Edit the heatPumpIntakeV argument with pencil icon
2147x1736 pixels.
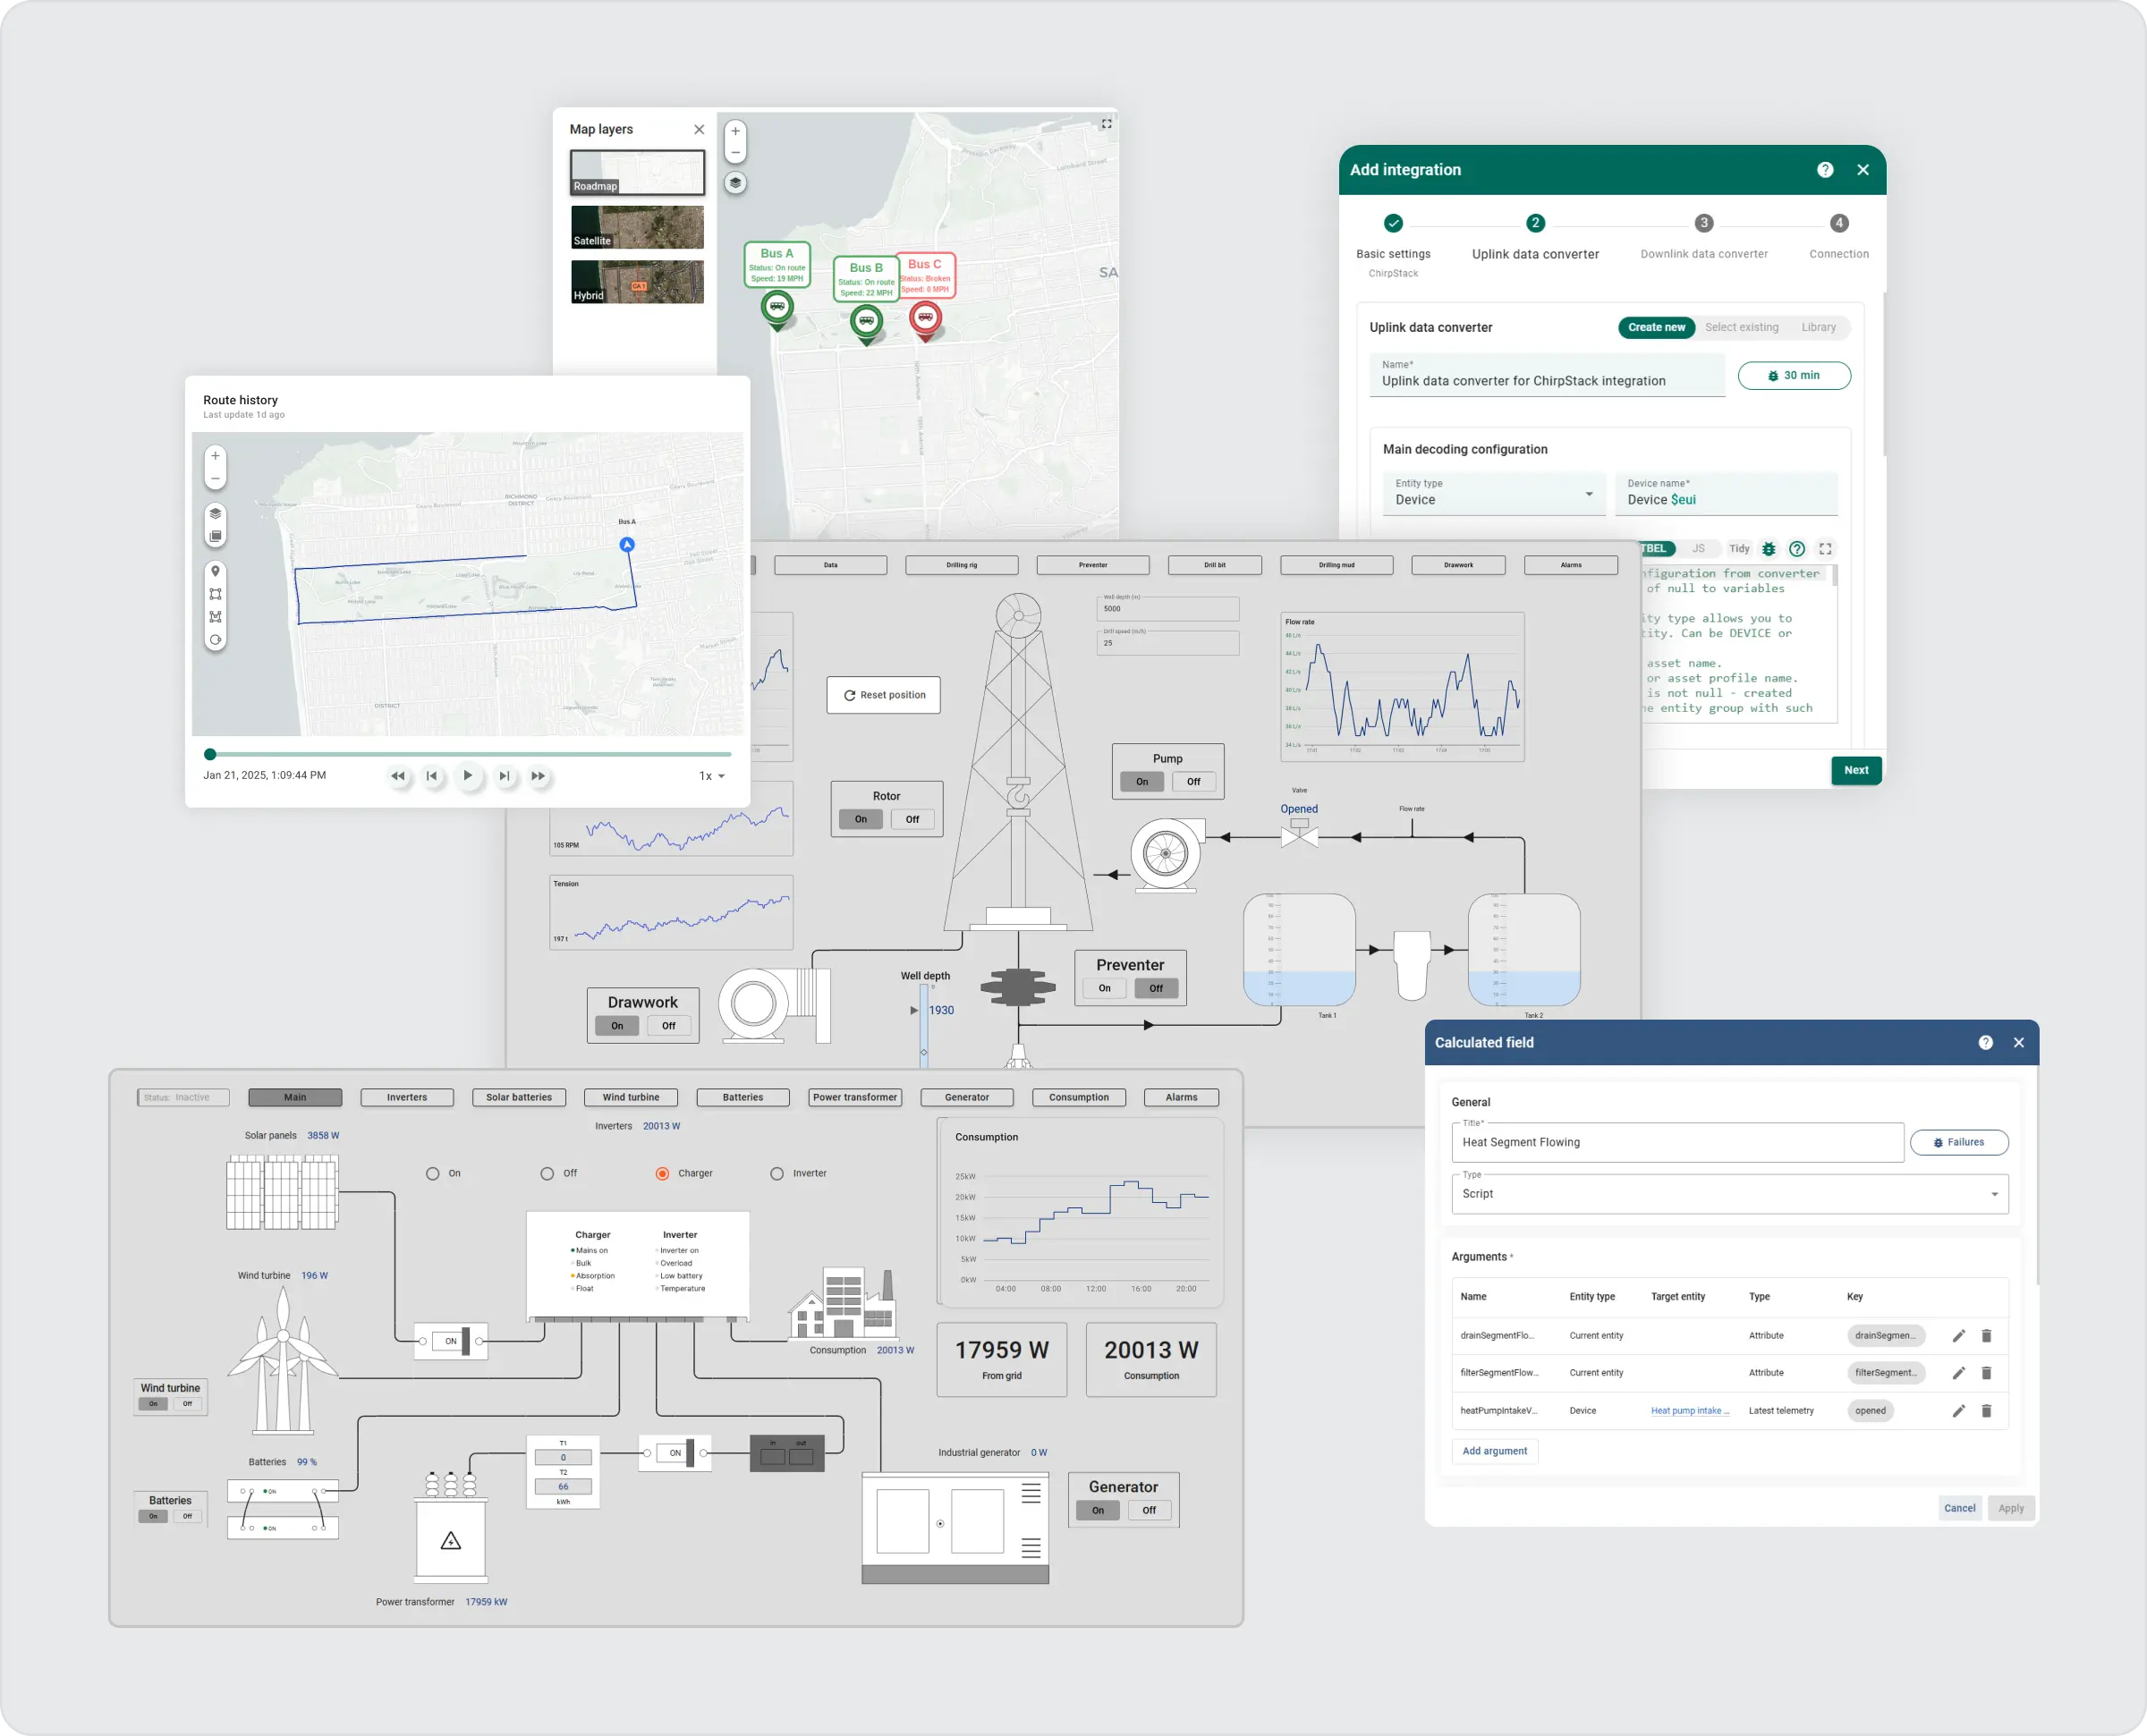[1958, 1411]
